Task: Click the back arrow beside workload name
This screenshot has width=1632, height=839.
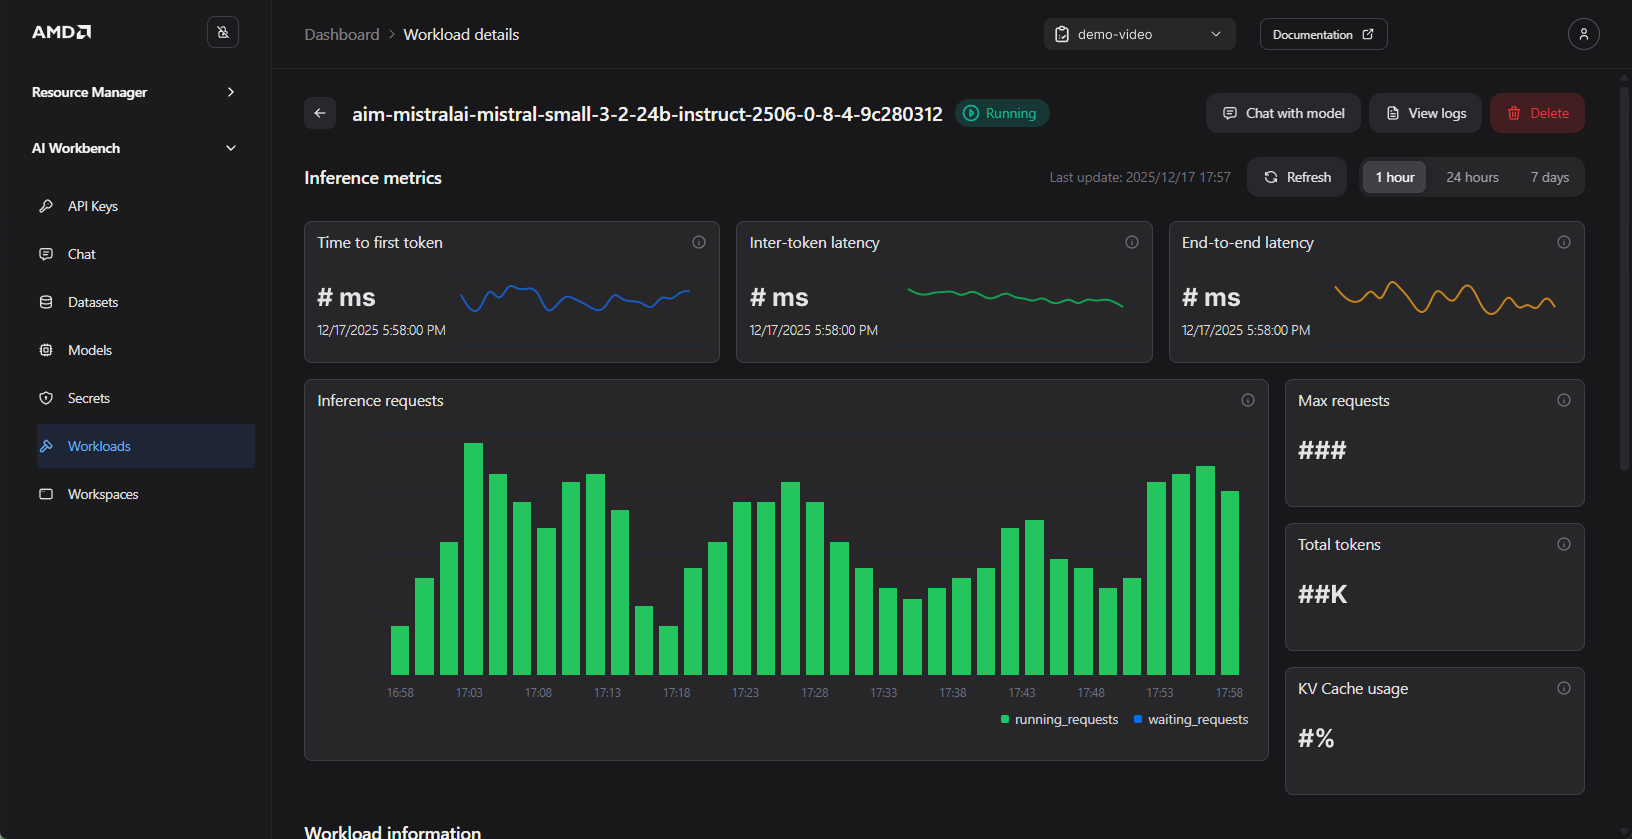Action: 320,113
